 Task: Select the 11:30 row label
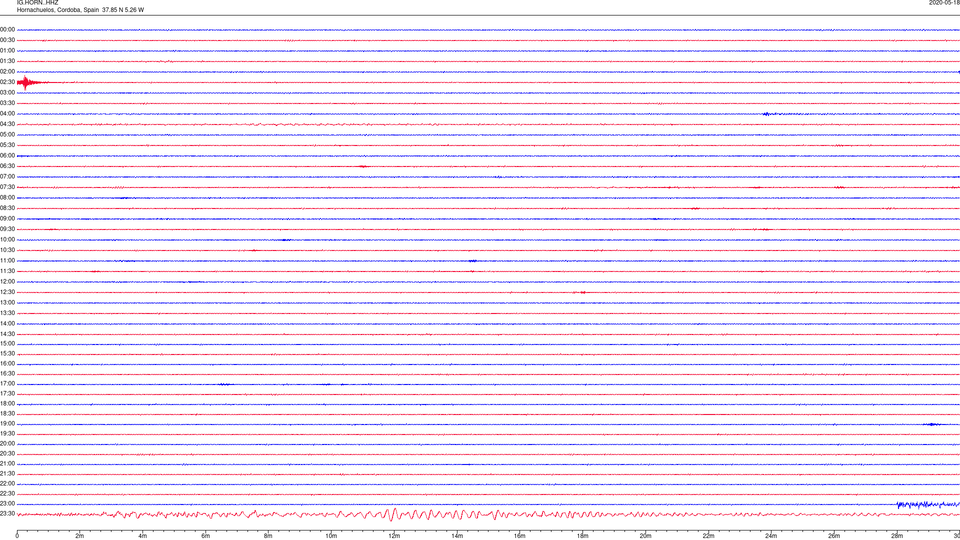click(x=7, y=271)
